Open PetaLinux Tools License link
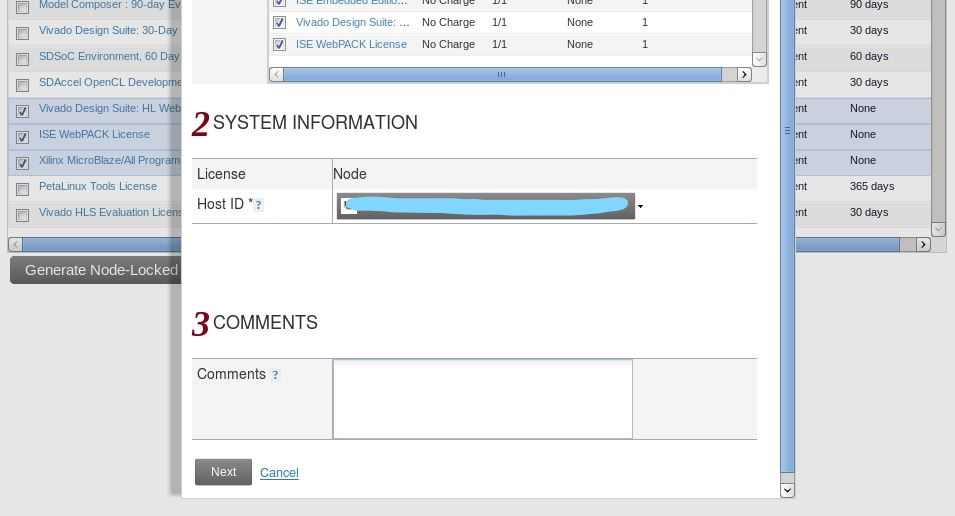 pos(97,186)
